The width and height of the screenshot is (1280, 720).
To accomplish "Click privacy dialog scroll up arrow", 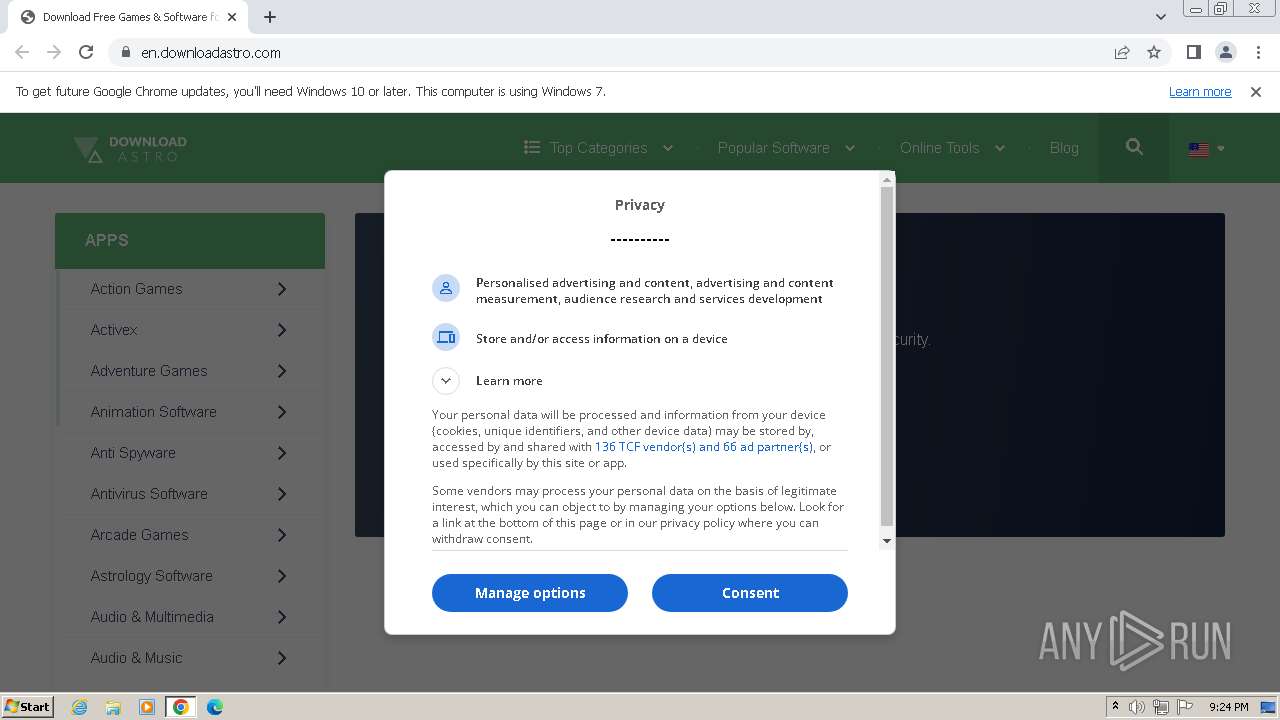I will click(886, 180).
